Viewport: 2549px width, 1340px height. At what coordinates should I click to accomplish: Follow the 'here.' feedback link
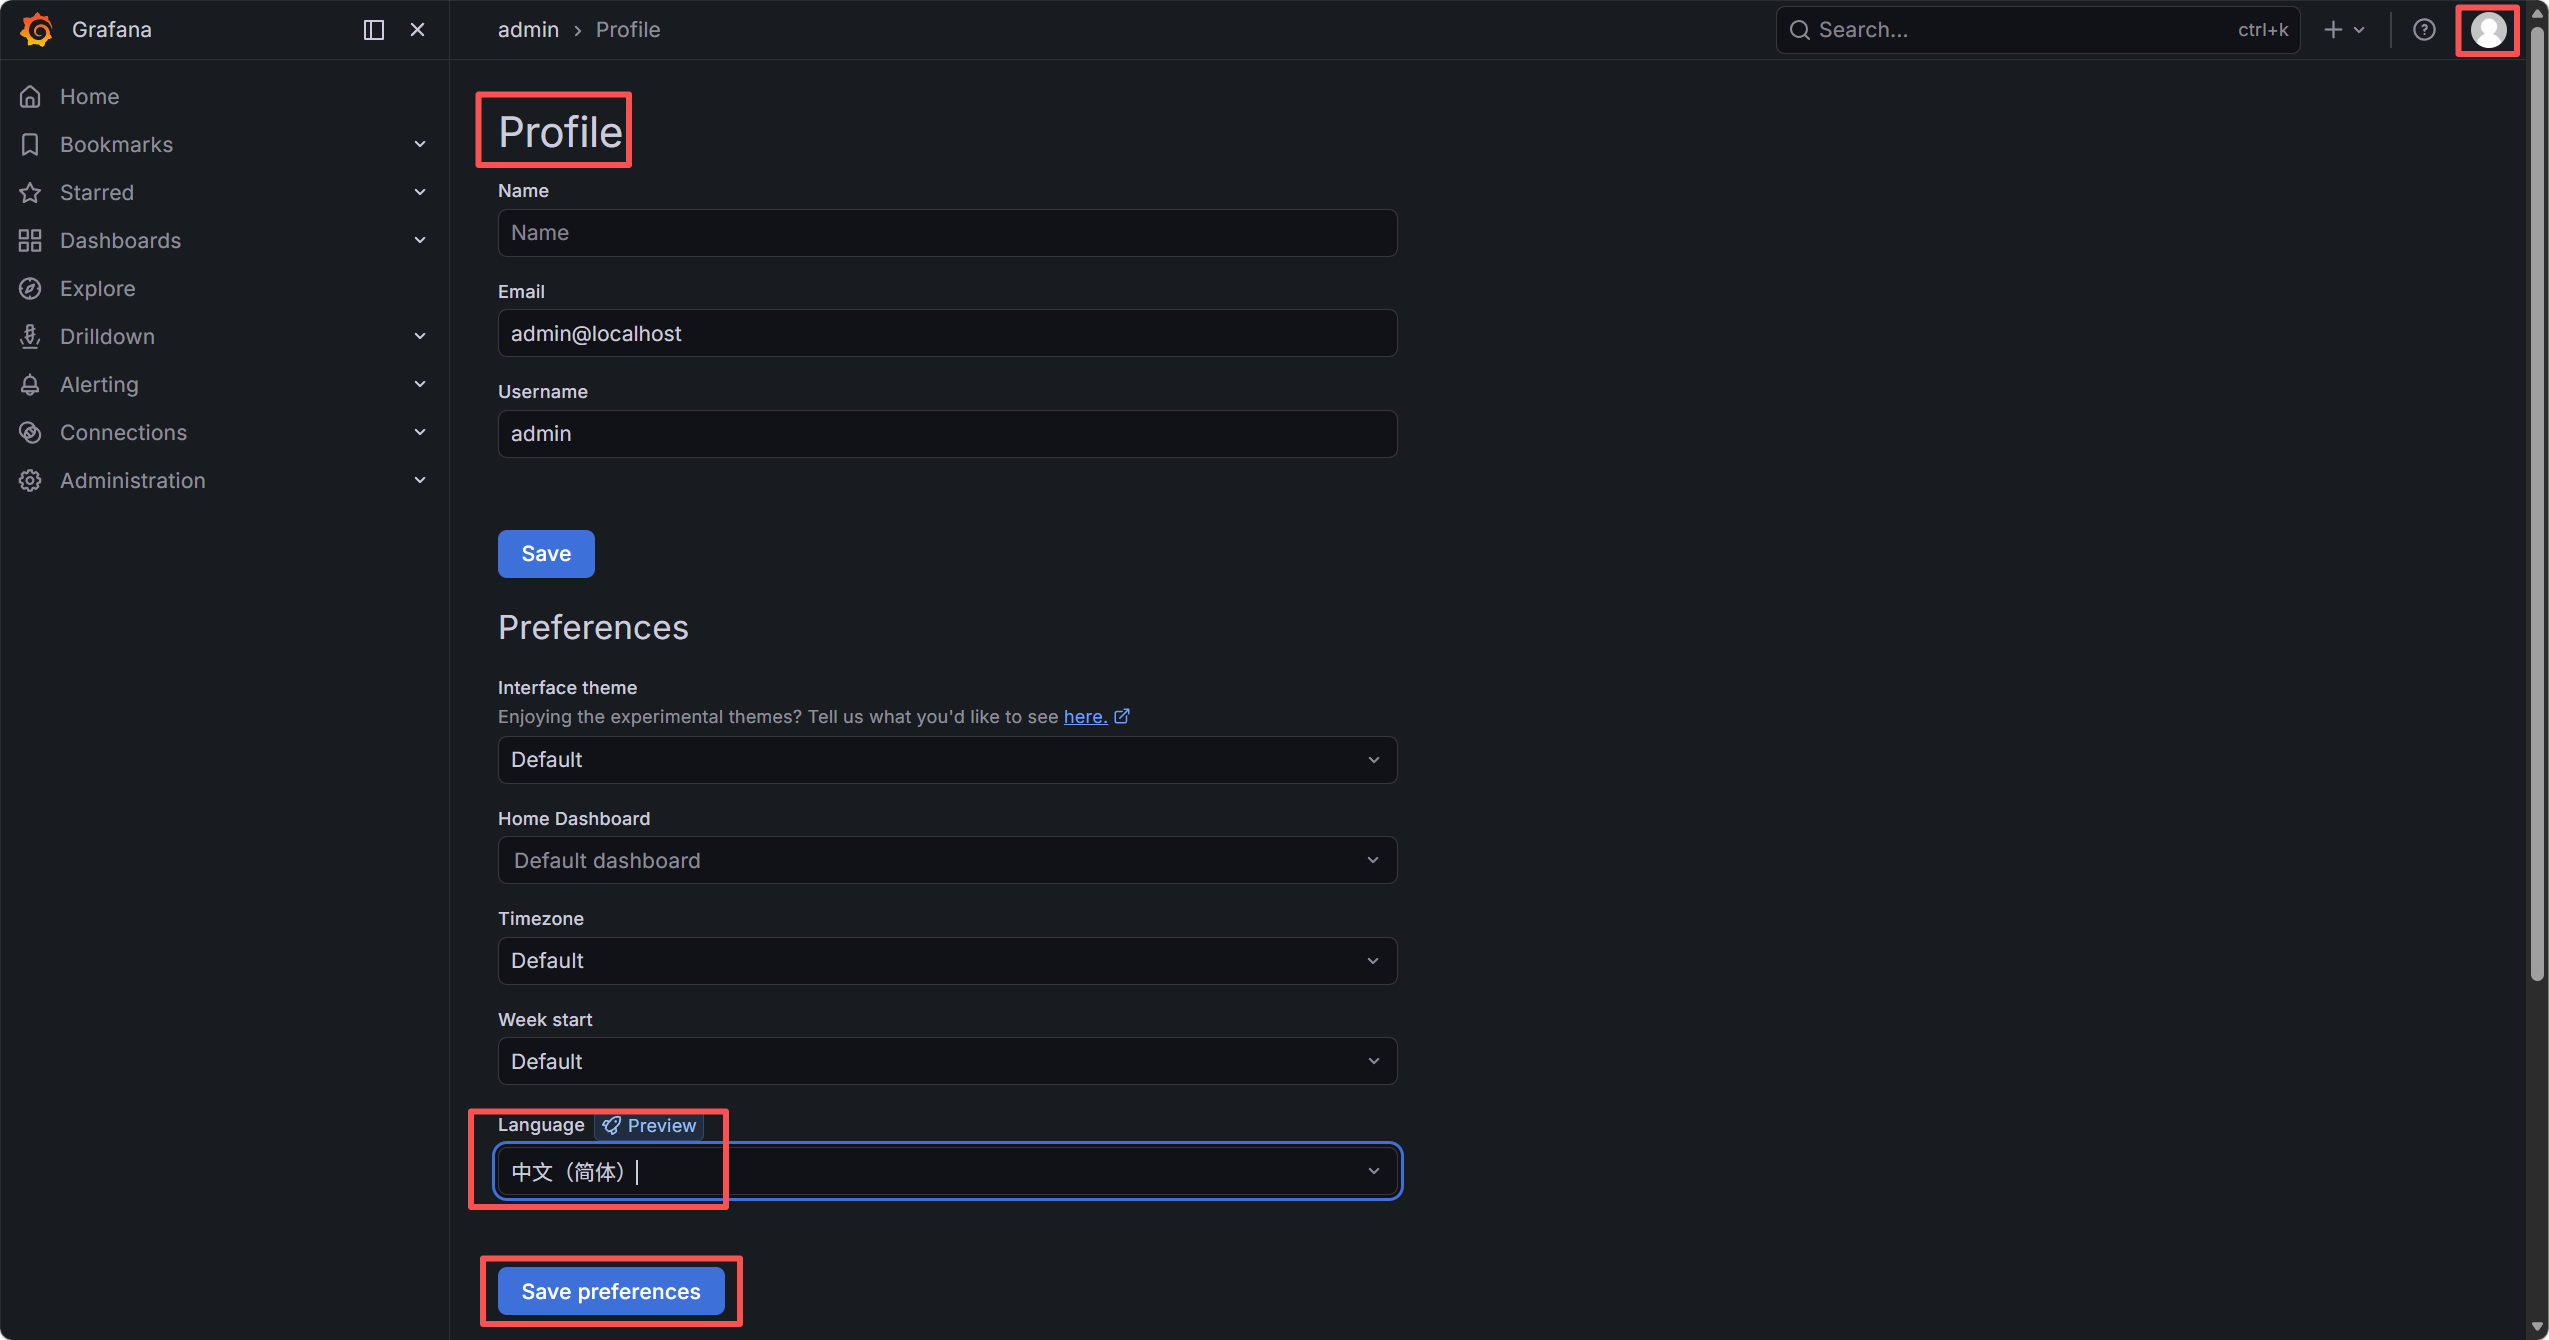point(1085,716)
